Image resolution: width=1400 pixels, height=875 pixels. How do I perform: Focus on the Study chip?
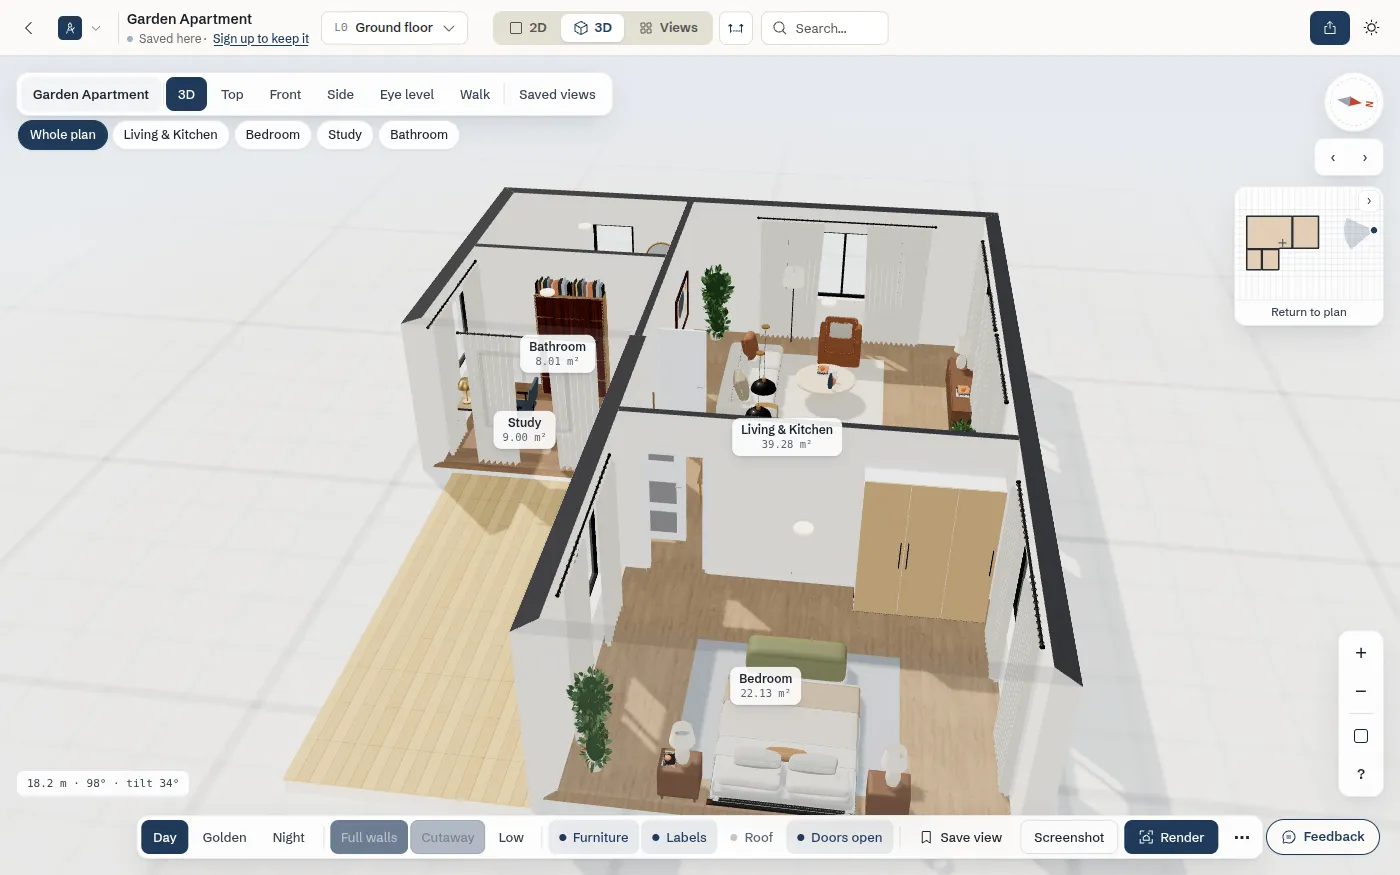coord(345,135)
